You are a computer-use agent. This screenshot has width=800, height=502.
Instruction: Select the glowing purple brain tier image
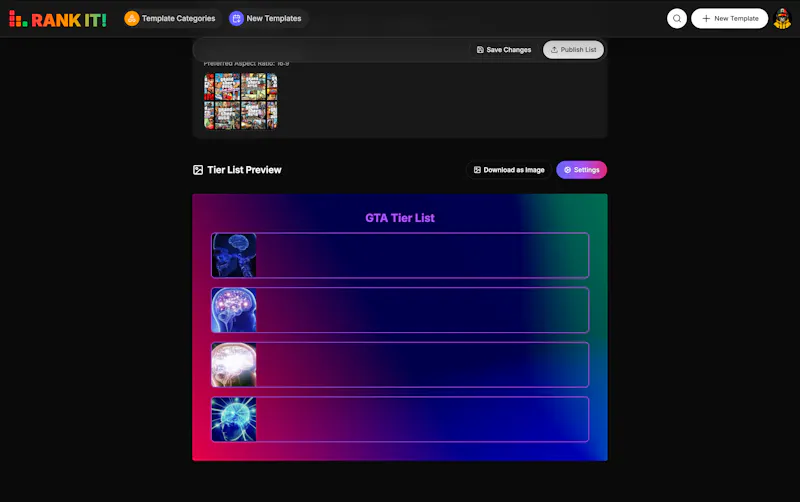234,310
